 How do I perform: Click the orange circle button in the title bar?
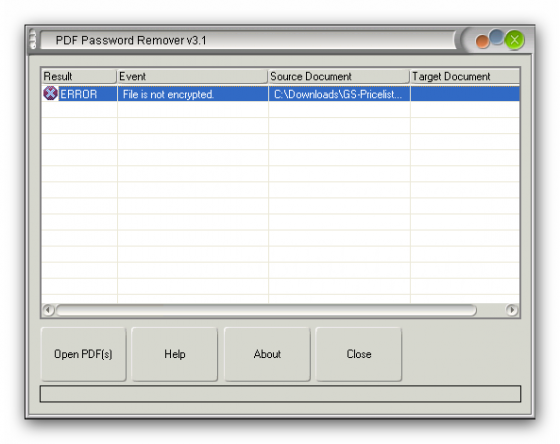click(x=482, y=41)
